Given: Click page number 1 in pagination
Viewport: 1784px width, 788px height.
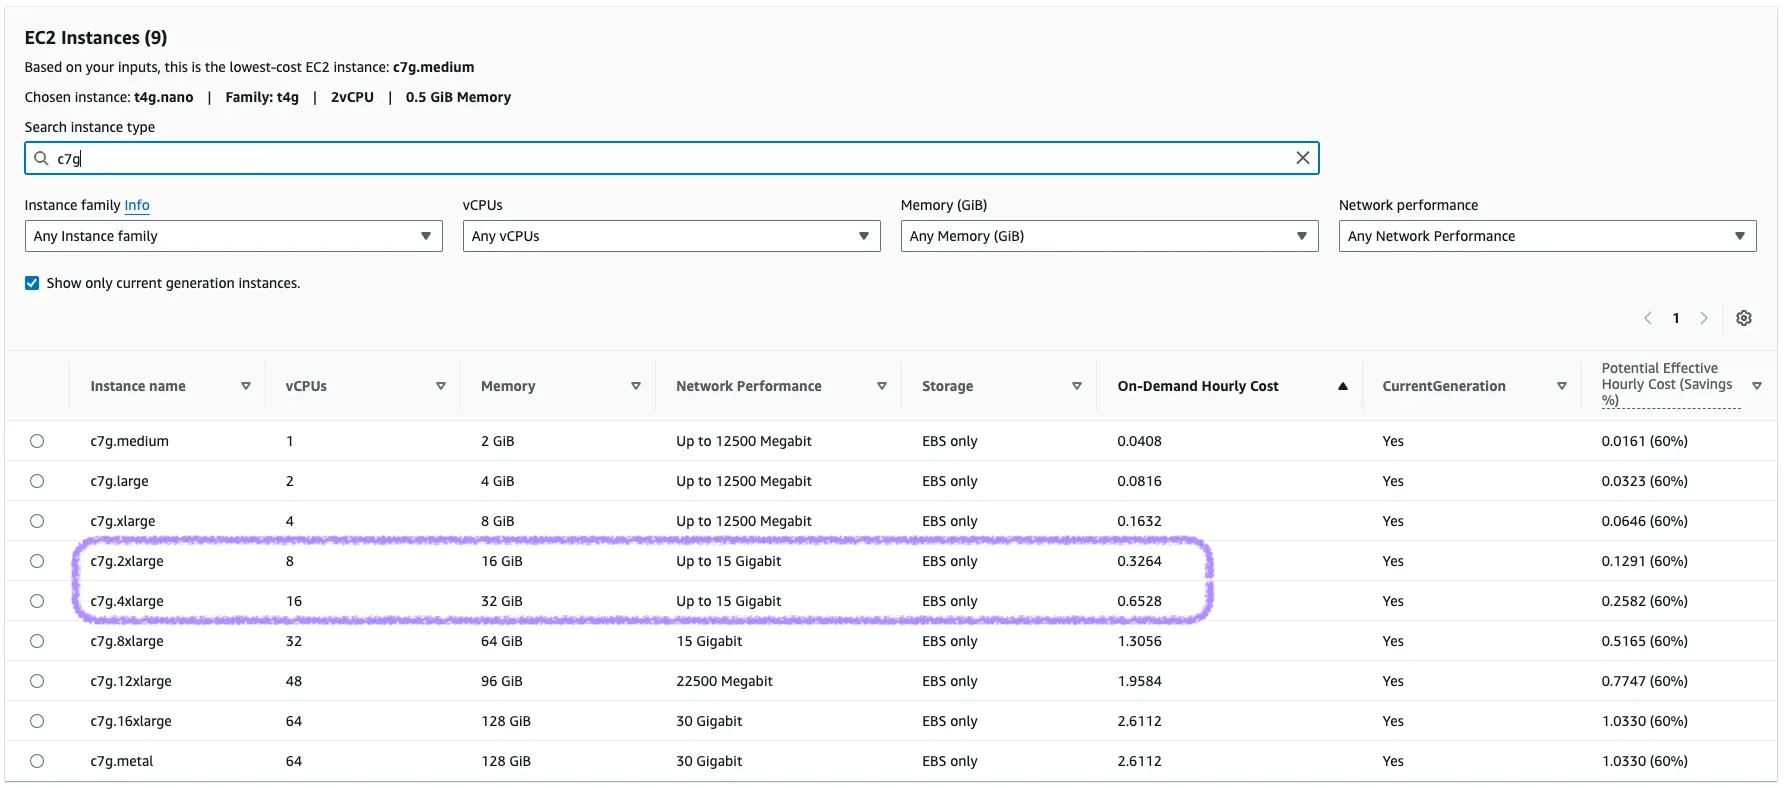Looking at the screenshot, I should [x=1676, y=318].
